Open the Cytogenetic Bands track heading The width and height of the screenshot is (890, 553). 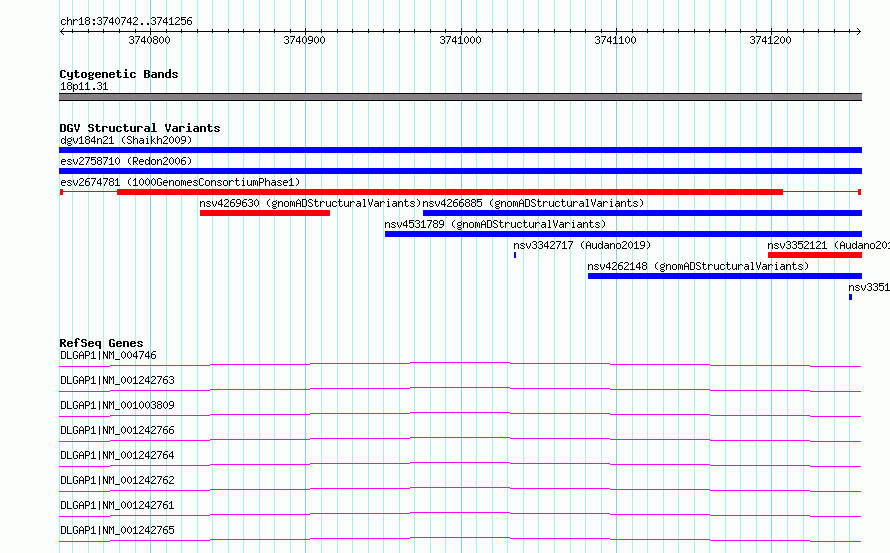pyautogui.click(x=119, y=74)
